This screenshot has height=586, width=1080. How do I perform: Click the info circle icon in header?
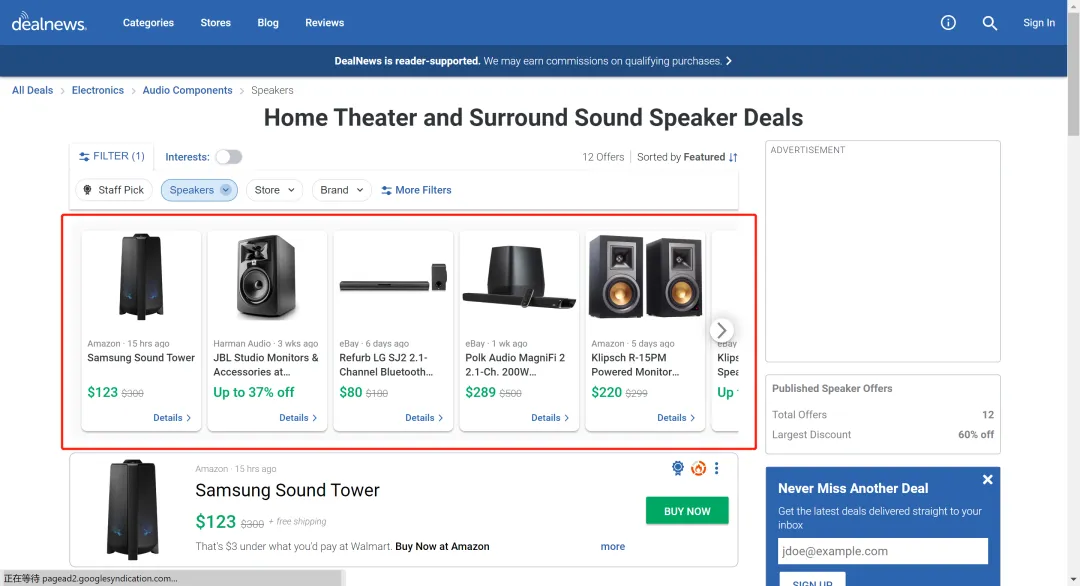[x=948, y=23]
